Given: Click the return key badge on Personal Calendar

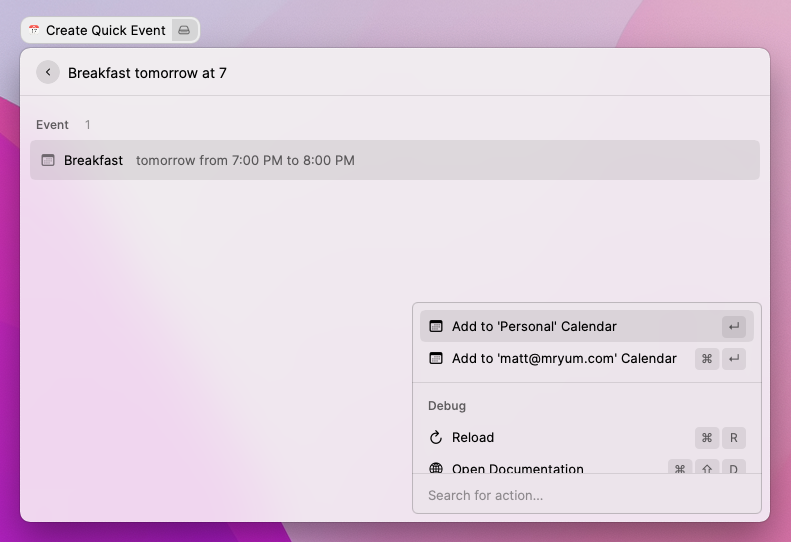Looking at the screenshot, I should [x=733, y=327].
